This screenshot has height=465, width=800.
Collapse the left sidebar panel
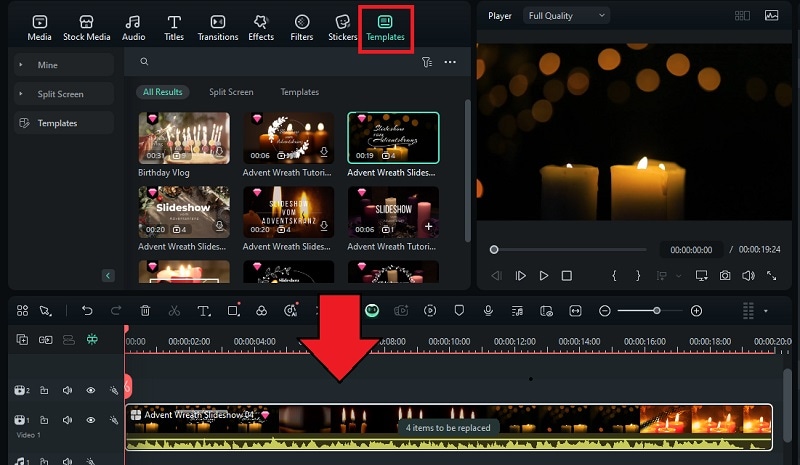click(108, 276)
